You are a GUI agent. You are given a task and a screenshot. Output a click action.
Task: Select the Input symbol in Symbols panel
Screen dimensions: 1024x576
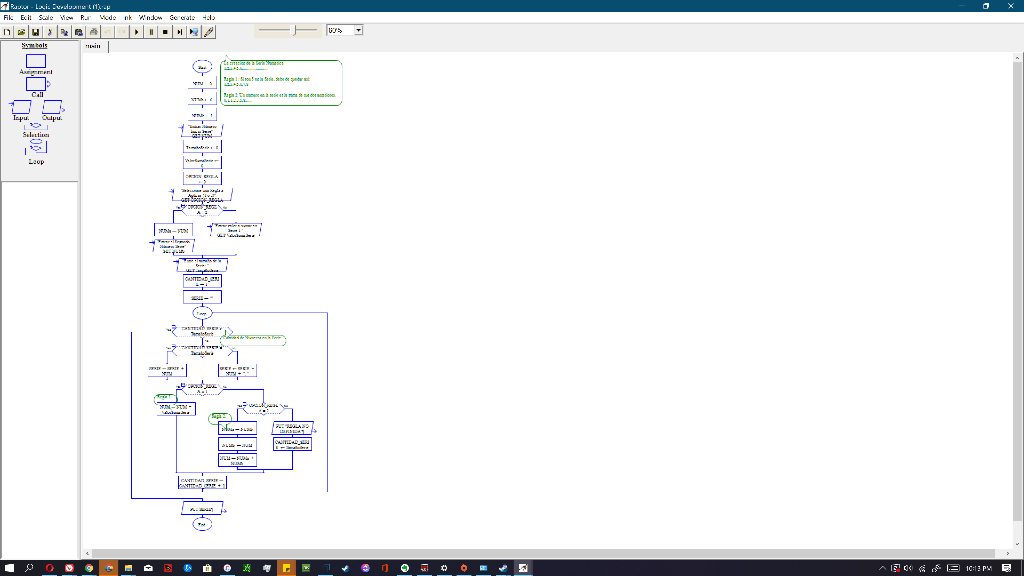pos(22,108)
